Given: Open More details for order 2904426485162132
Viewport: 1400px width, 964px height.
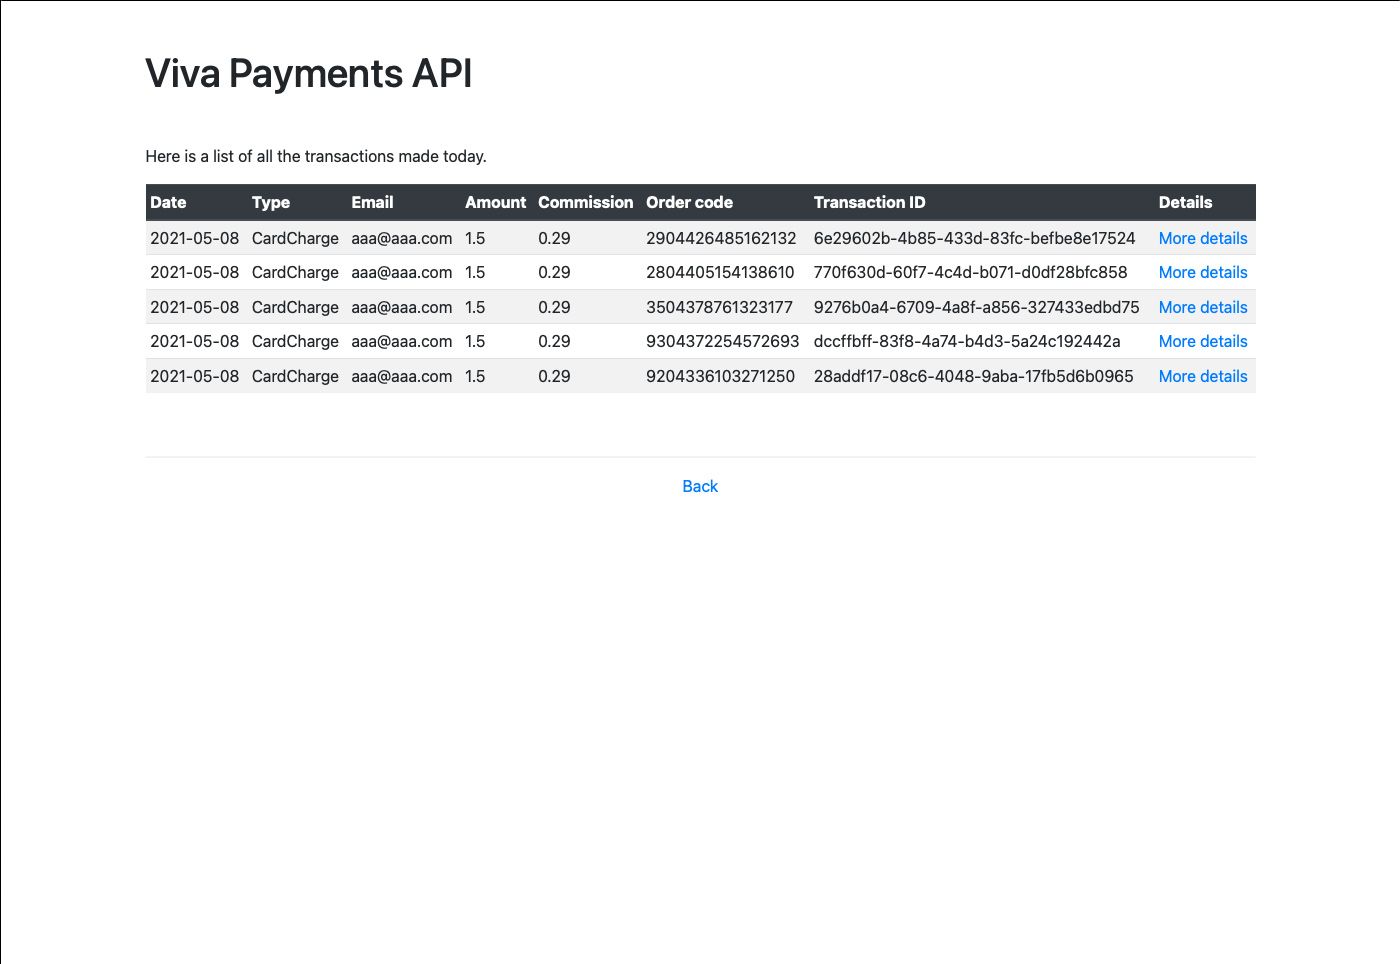Looking at the screenshot, I should pos(1203,238).
